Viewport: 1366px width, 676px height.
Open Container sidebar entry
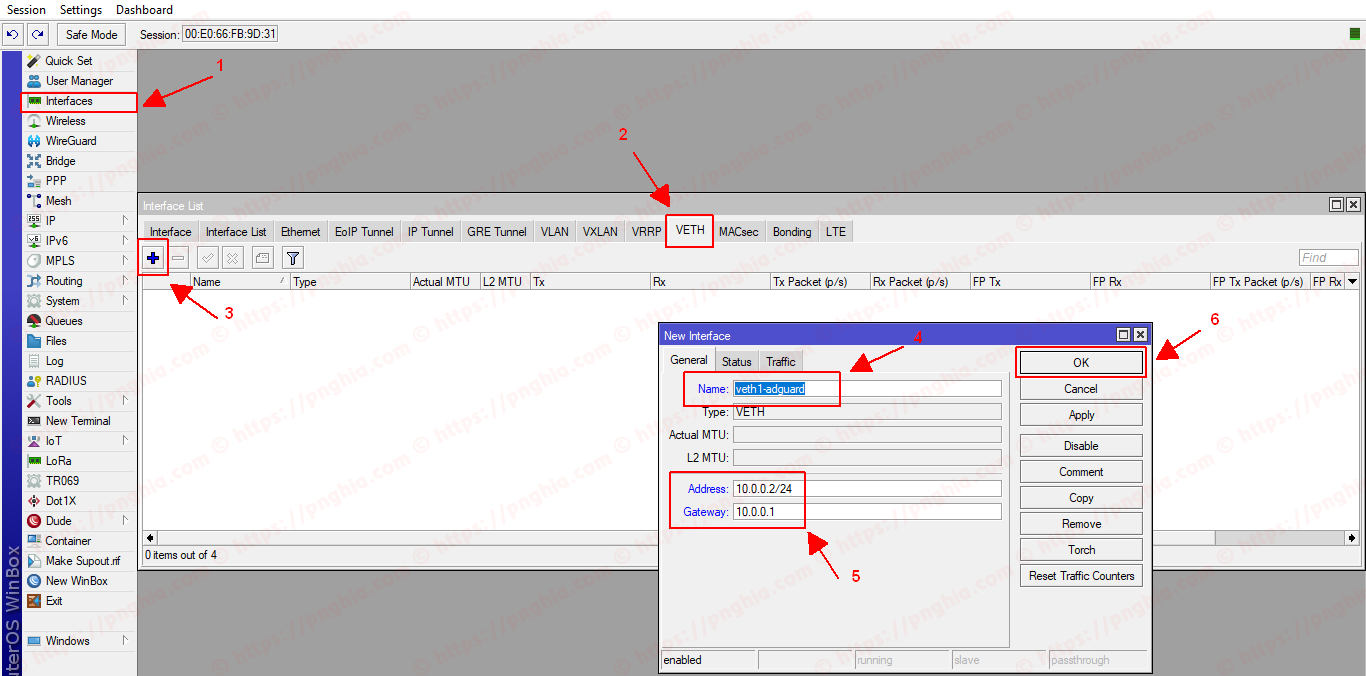point(68,541)
